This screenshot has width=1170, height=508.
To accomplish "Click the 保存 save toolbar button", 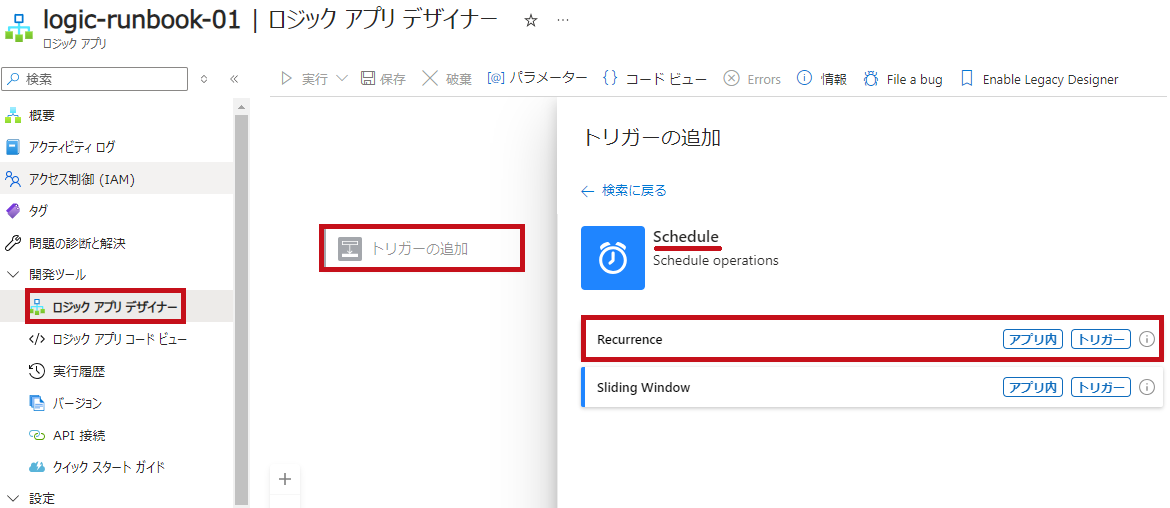I will click(383, 79).
